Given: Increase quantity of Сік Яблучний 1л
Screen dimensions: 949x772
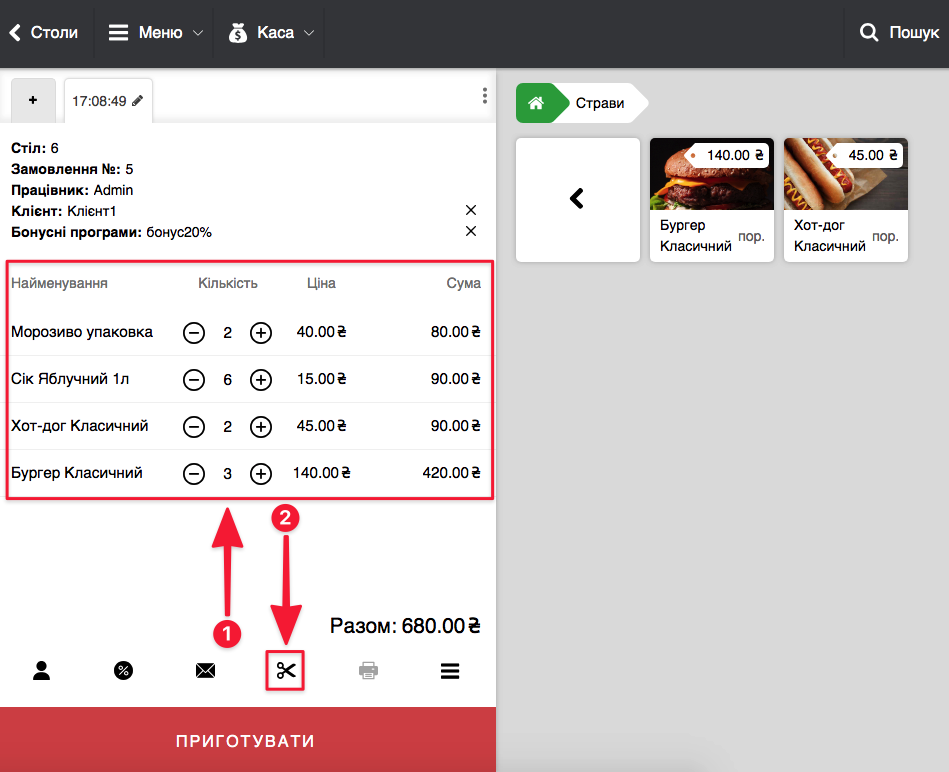Looking at the screenshot, I should (x=261, y=380).
